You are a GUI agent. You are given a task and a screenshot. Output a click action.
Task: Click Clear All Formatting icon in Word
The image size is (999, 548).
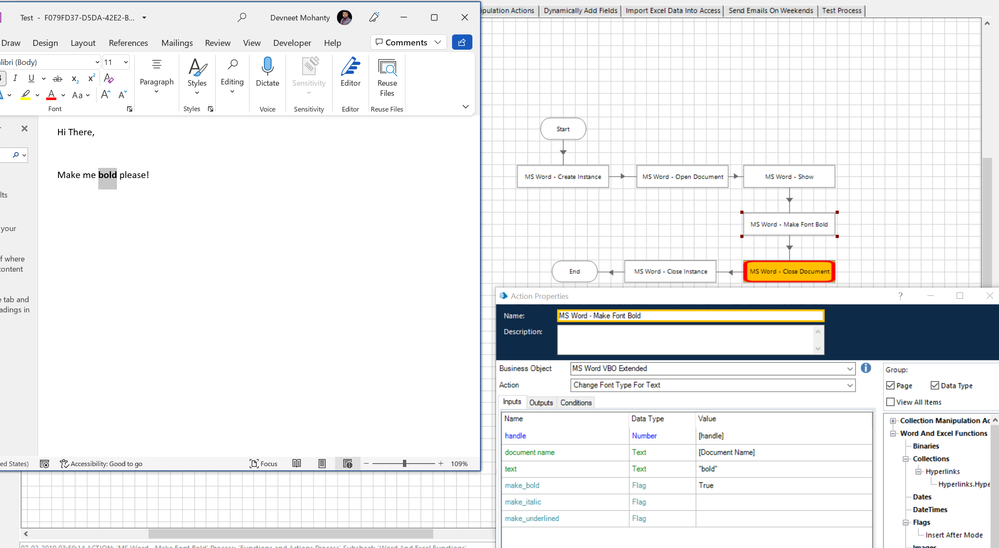(109, 78)
